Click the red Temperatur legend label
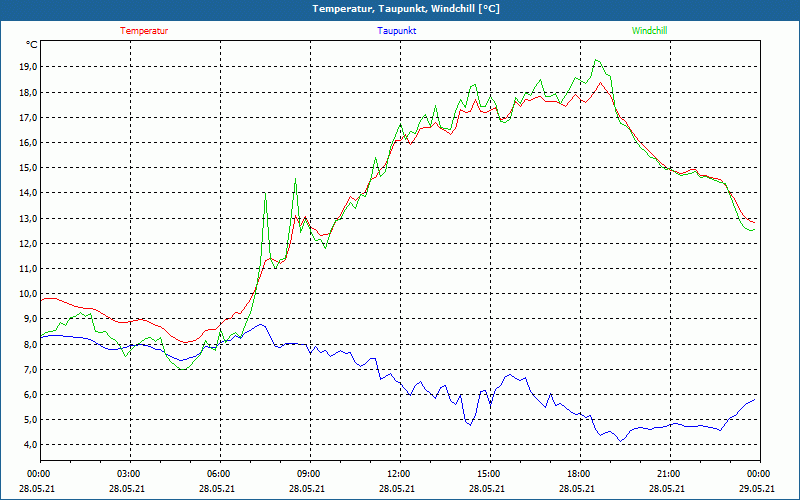800x500 pixels. tap(144, 31)
